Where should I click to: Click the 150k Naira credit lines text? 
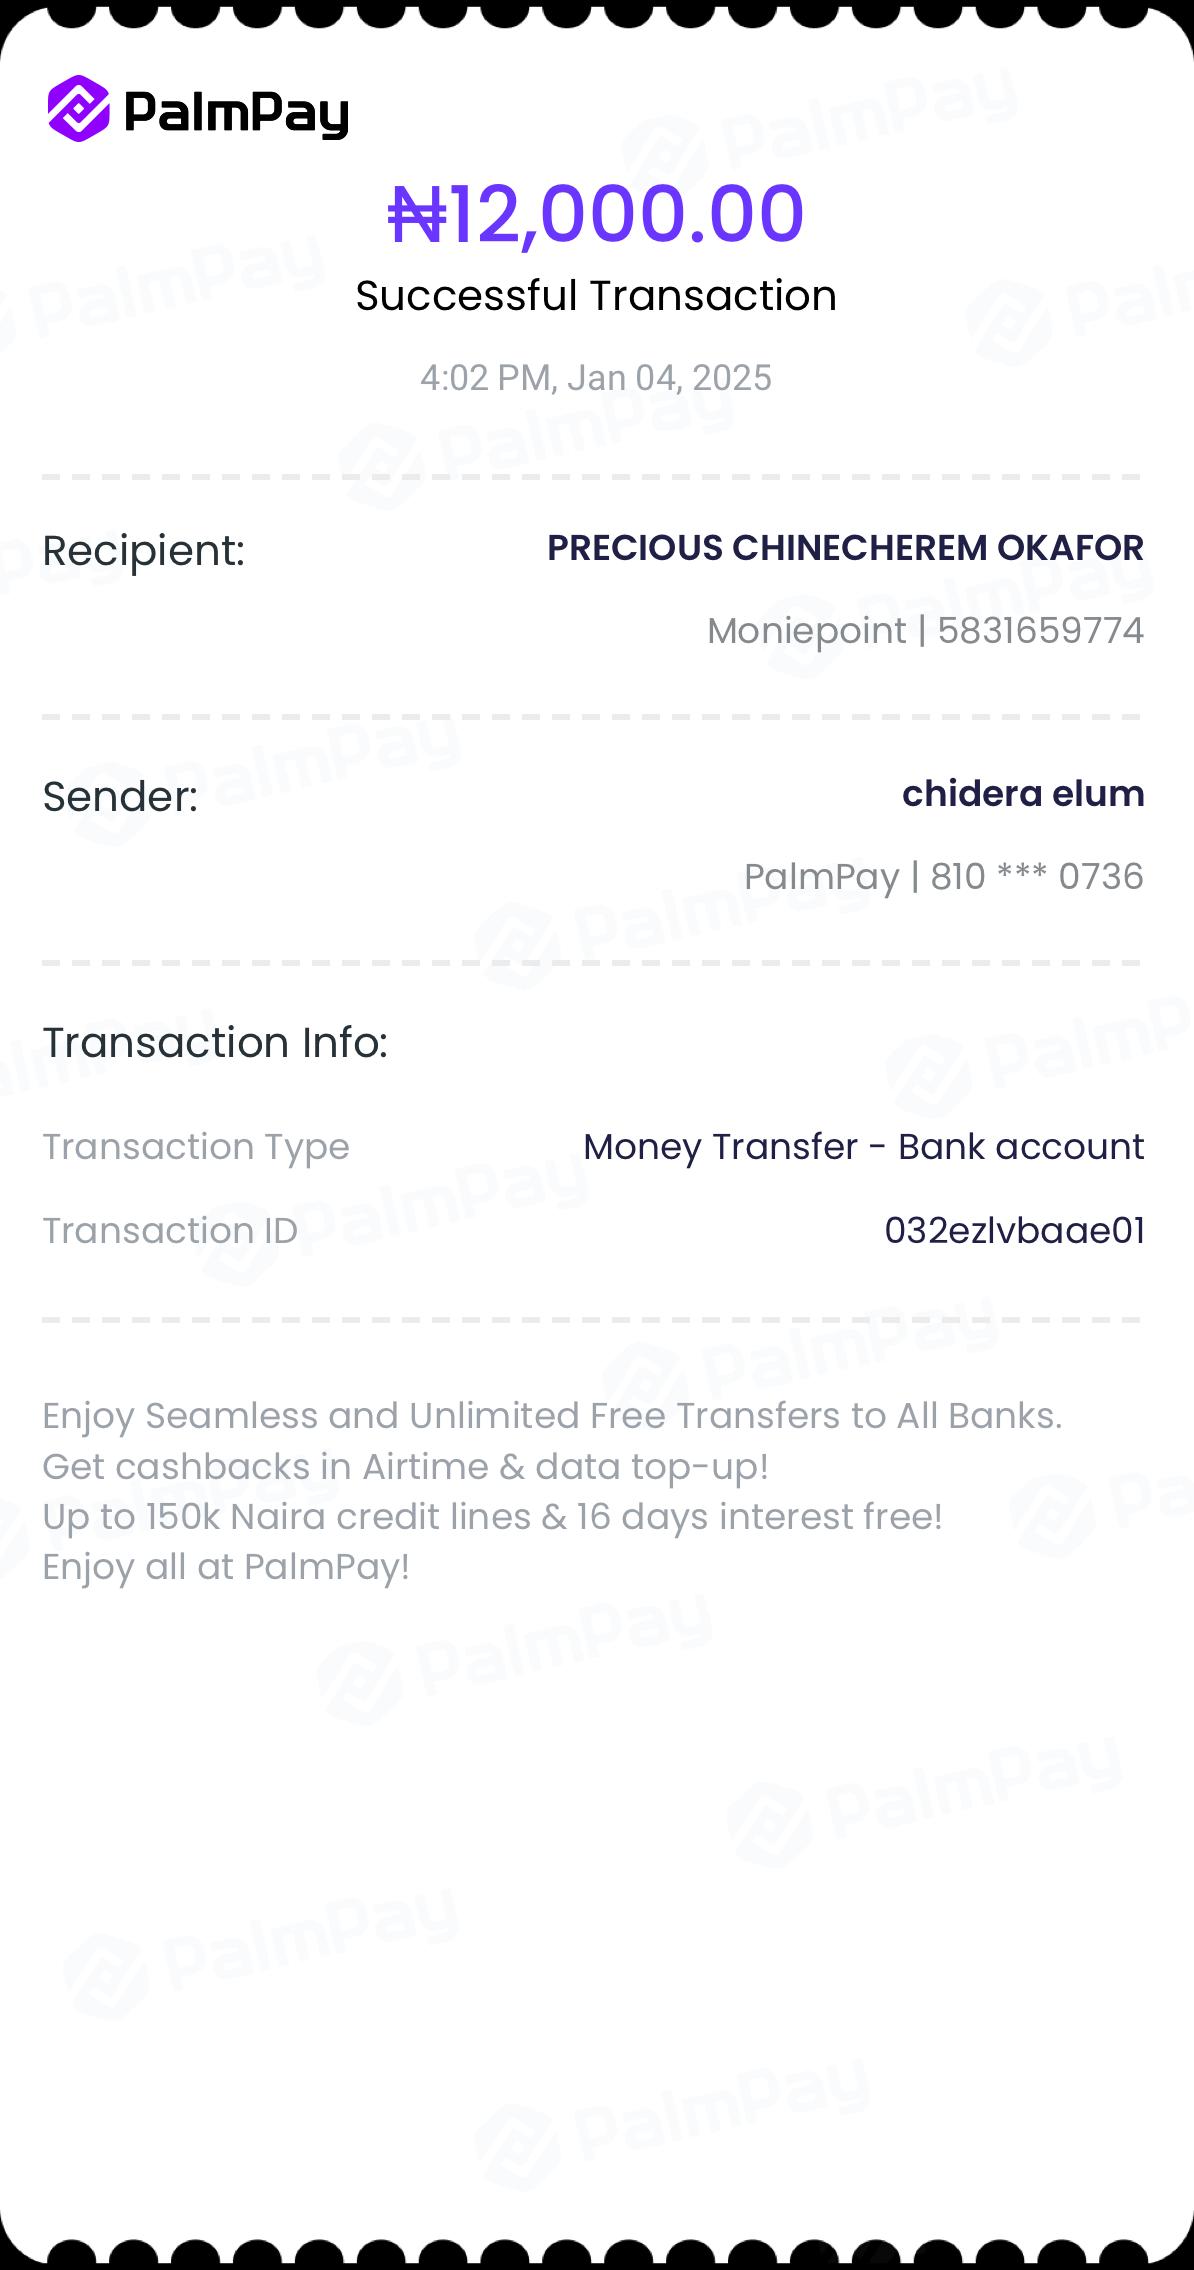(492, 1517)
